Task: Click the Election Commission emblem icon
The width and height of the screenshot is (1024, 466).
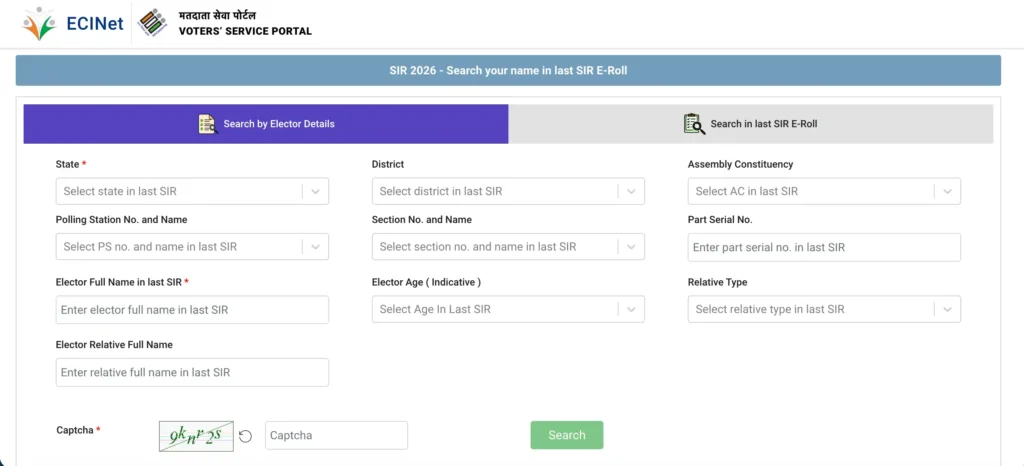Action: tap(152, 23)
